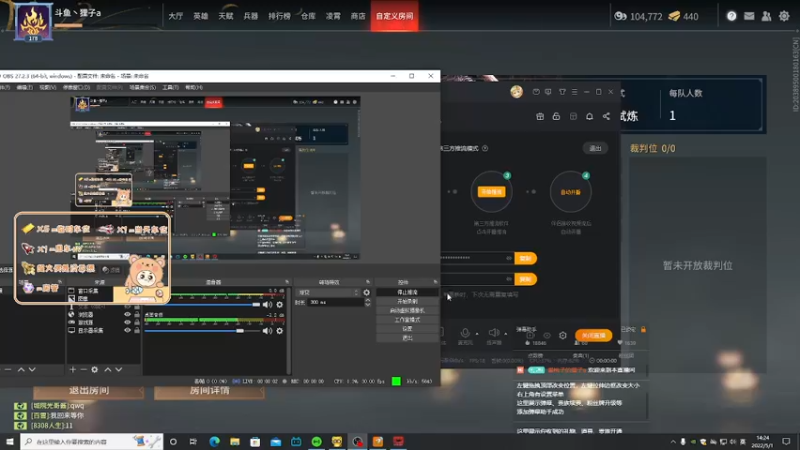Click the 退出 pill button in streaming client
Screen dimensions: 800x450
tap(595, 148)
